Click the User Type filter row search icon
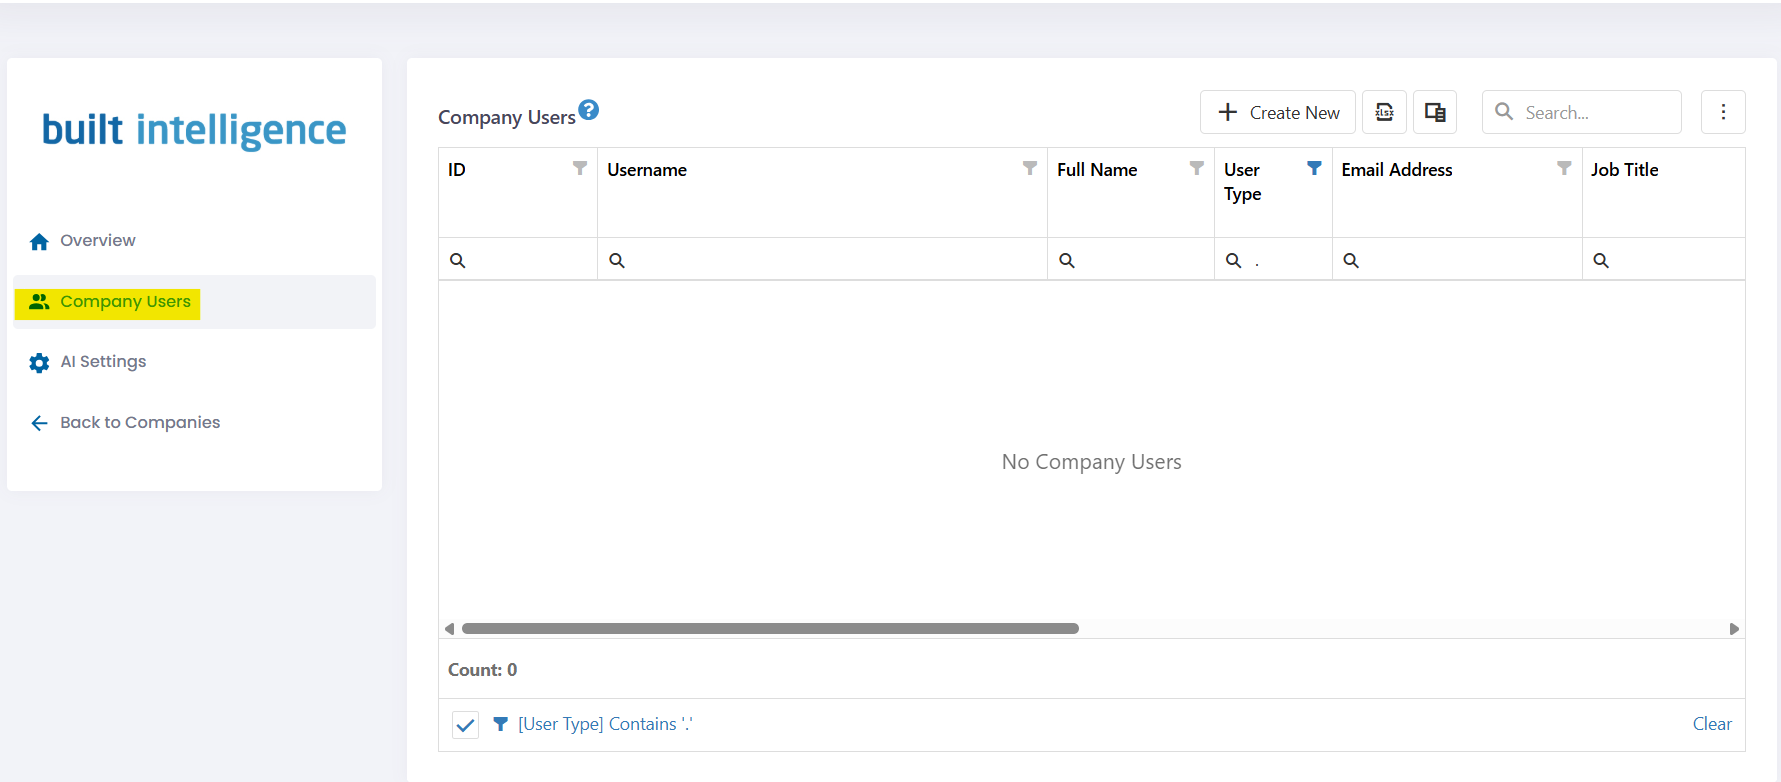Image resolution: width=1781 pixels, height=782 pixels. (x=1234, y=260)
